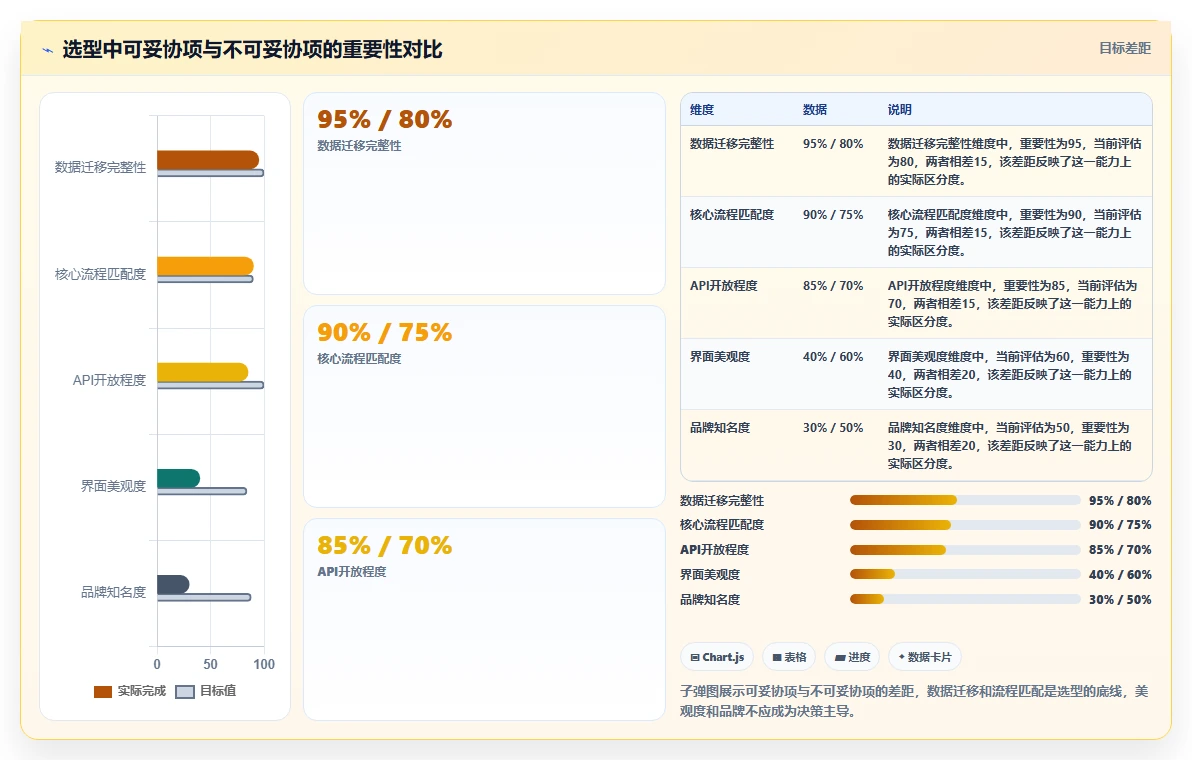Image resolution: width=1192 pixels, height=760 pixels.
Task: Click the API开放程度 progress bar
Action: [965, 549]
